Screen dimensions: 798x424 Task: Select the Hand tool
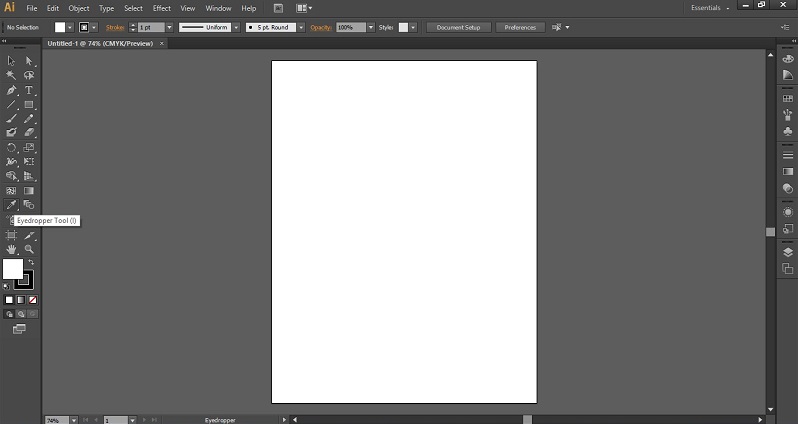pos(11,249)
